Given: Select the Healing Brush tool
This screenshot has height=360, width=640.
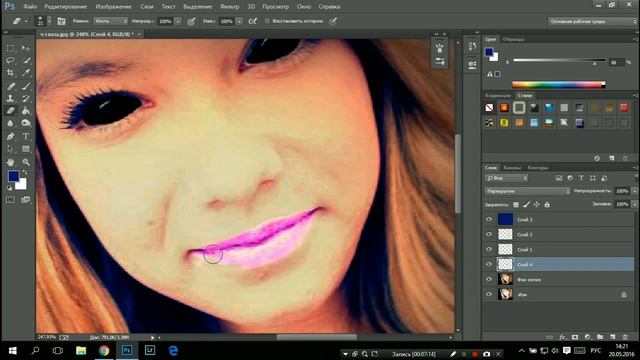Looking at the screenshot, I should (11, 86).
